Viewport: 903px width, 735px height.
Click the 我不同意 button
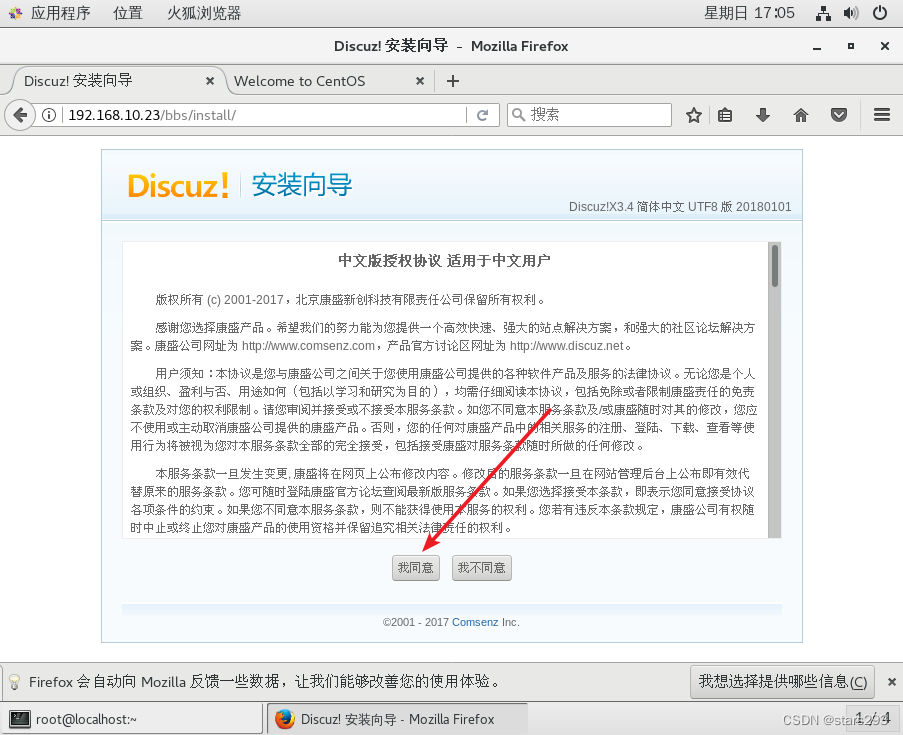click(481, 568)
